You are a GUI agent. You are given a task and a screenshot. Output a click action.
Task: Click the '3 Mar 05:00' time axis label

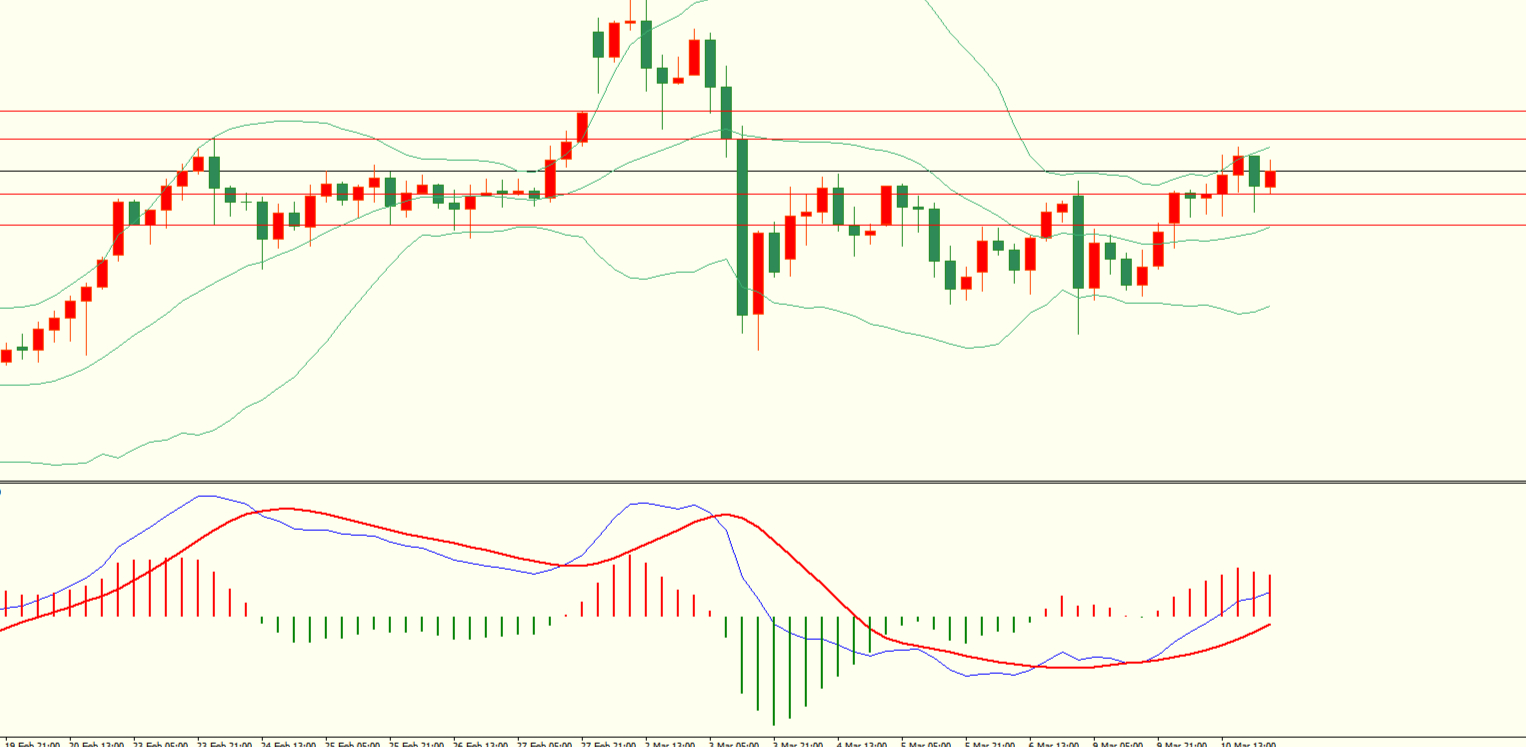click(x=732, y=743)
